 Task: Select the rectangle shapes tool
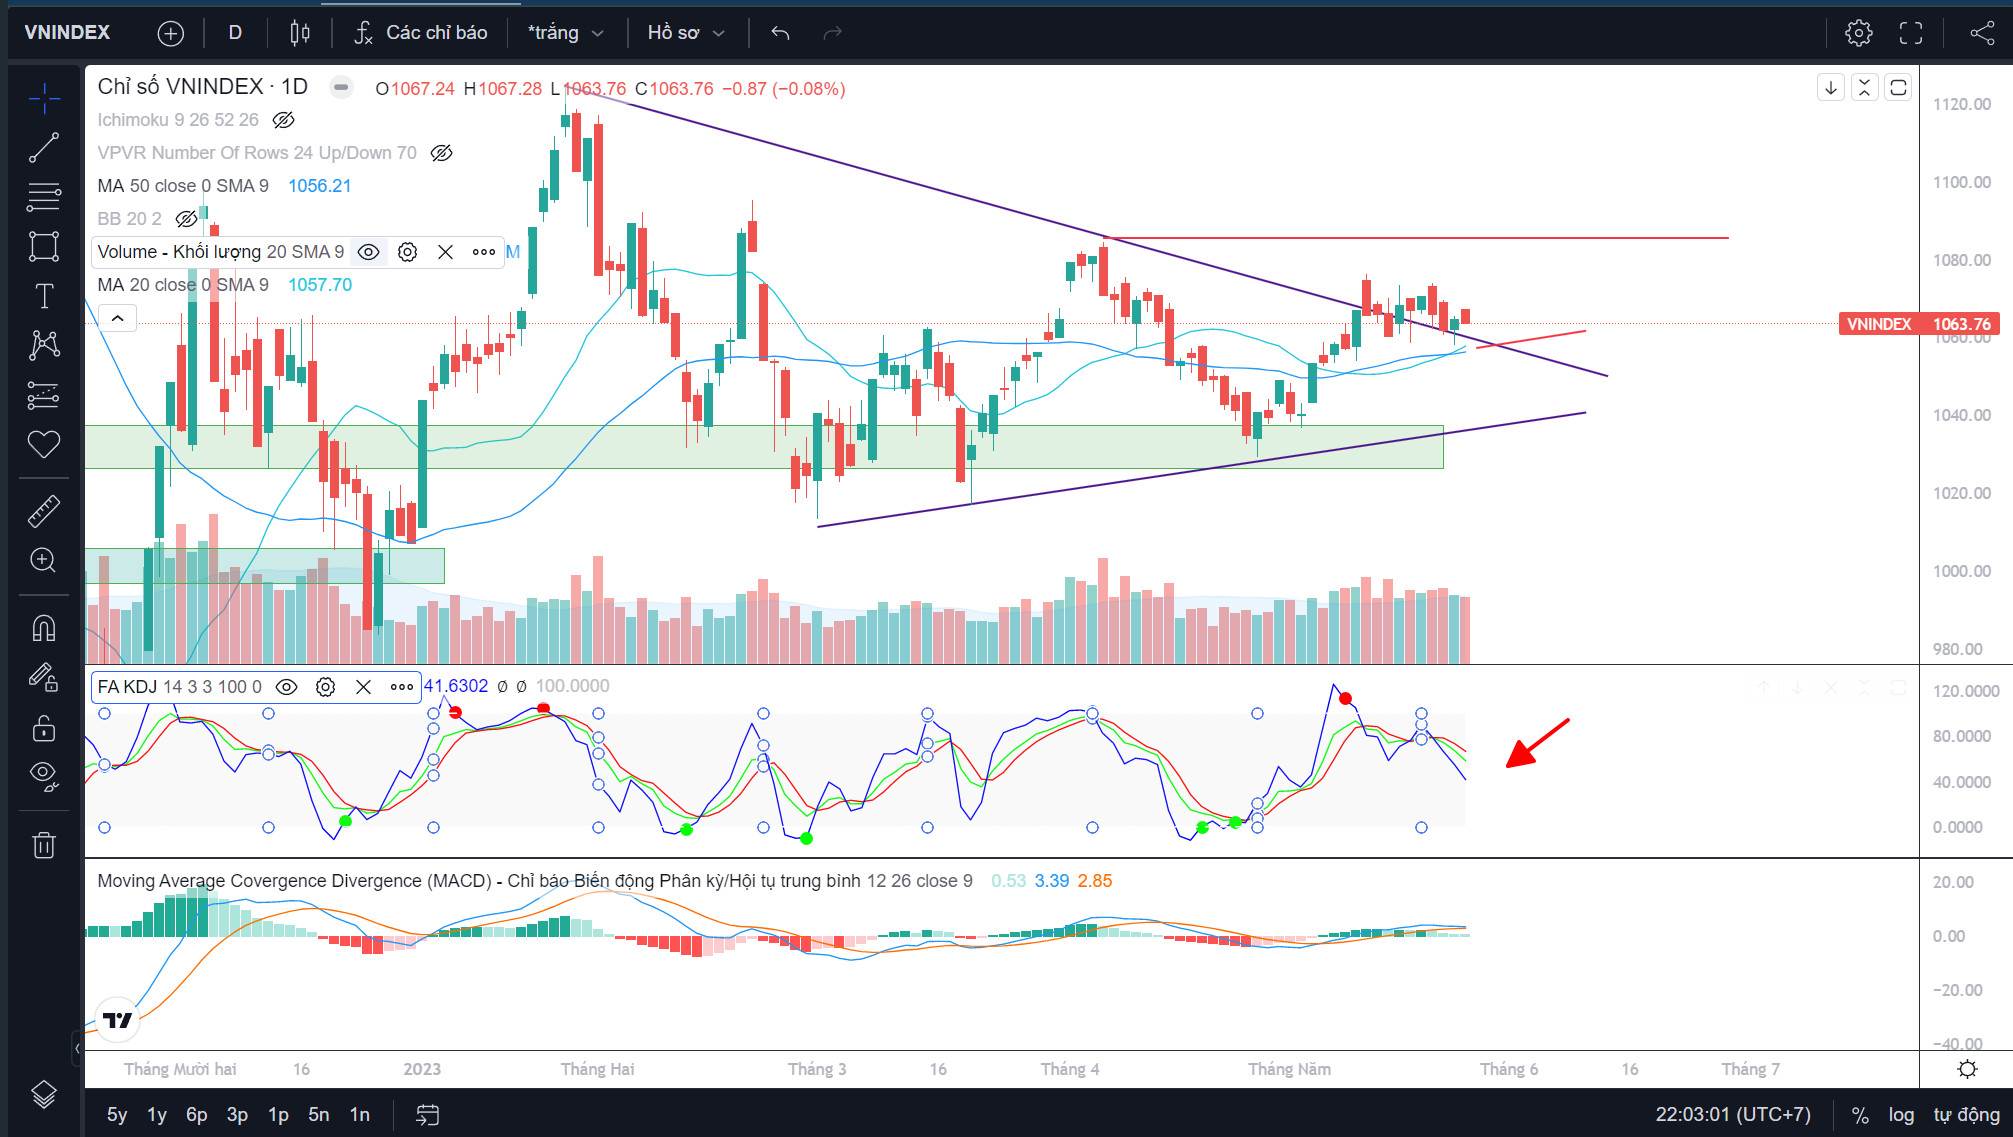tap(44, 246)
